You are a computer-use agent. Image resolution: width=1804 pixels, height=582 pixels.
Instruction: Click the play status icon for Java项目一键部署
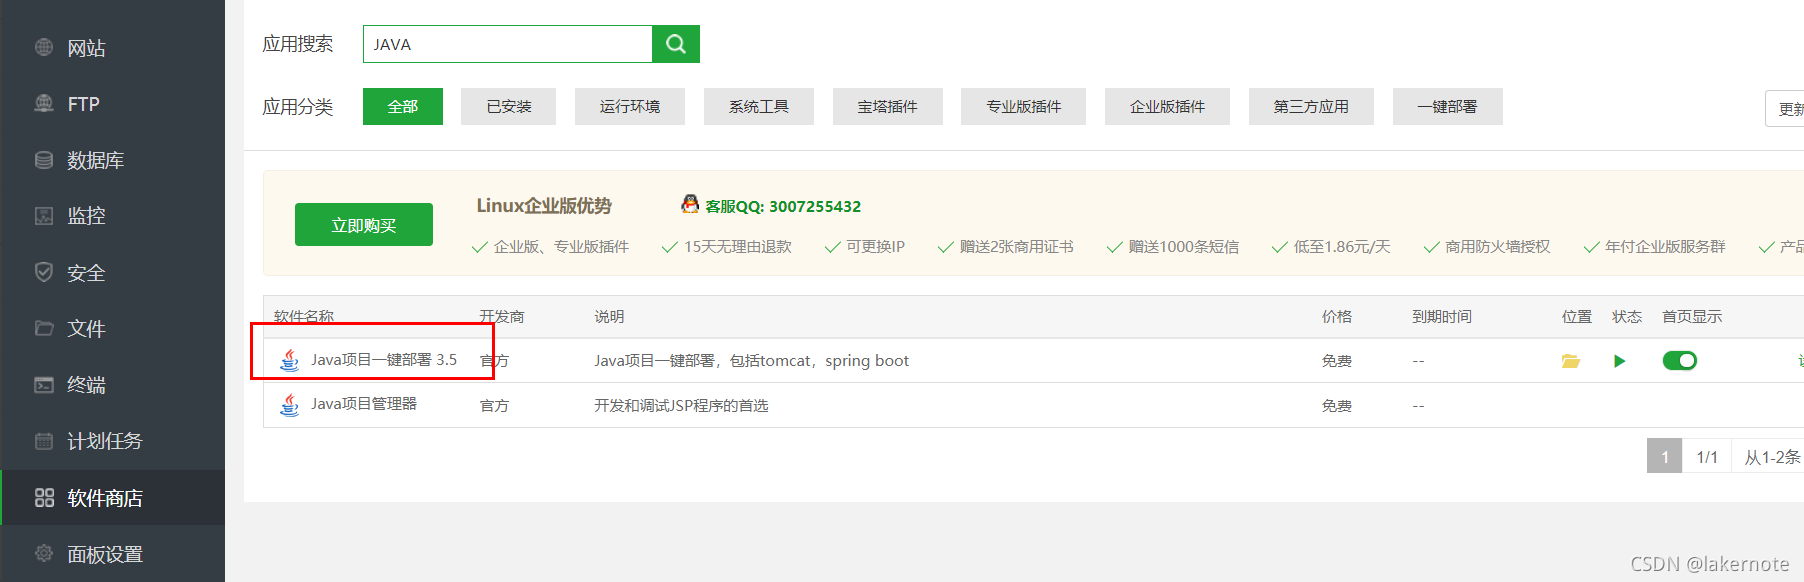[x=1620, y=361]
